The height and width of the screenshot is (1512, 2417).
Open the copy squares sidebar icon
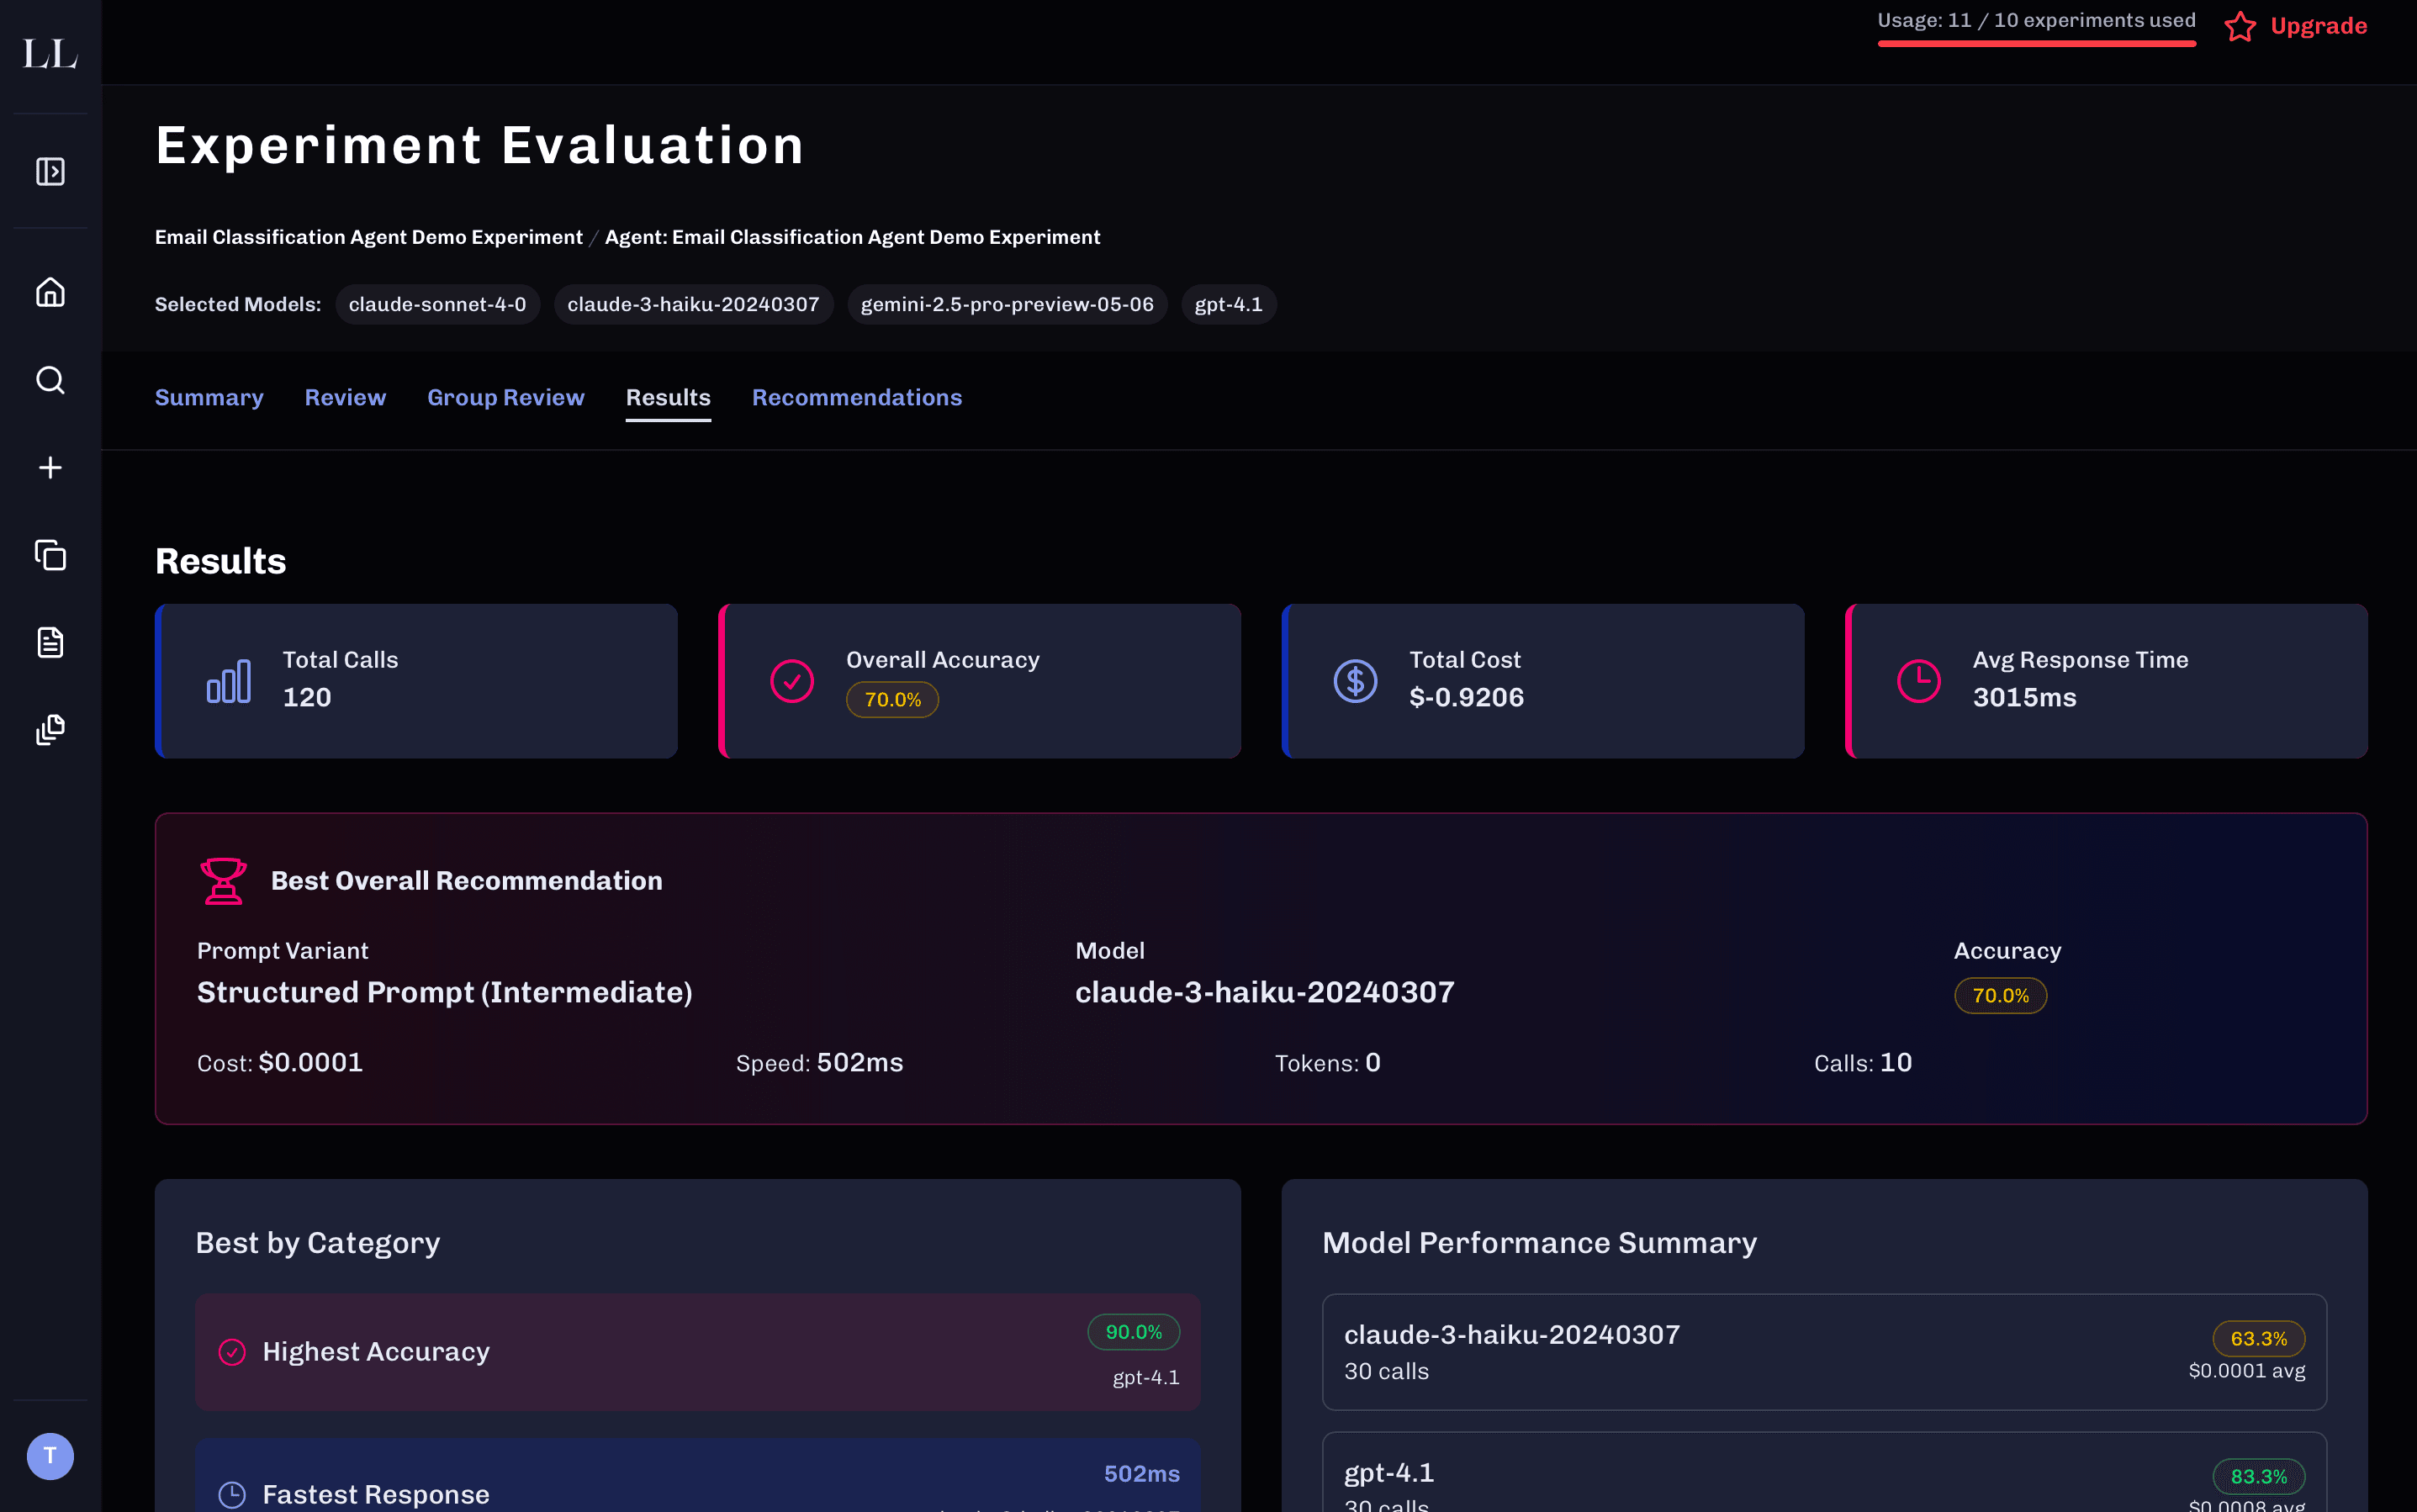point(50,555)
